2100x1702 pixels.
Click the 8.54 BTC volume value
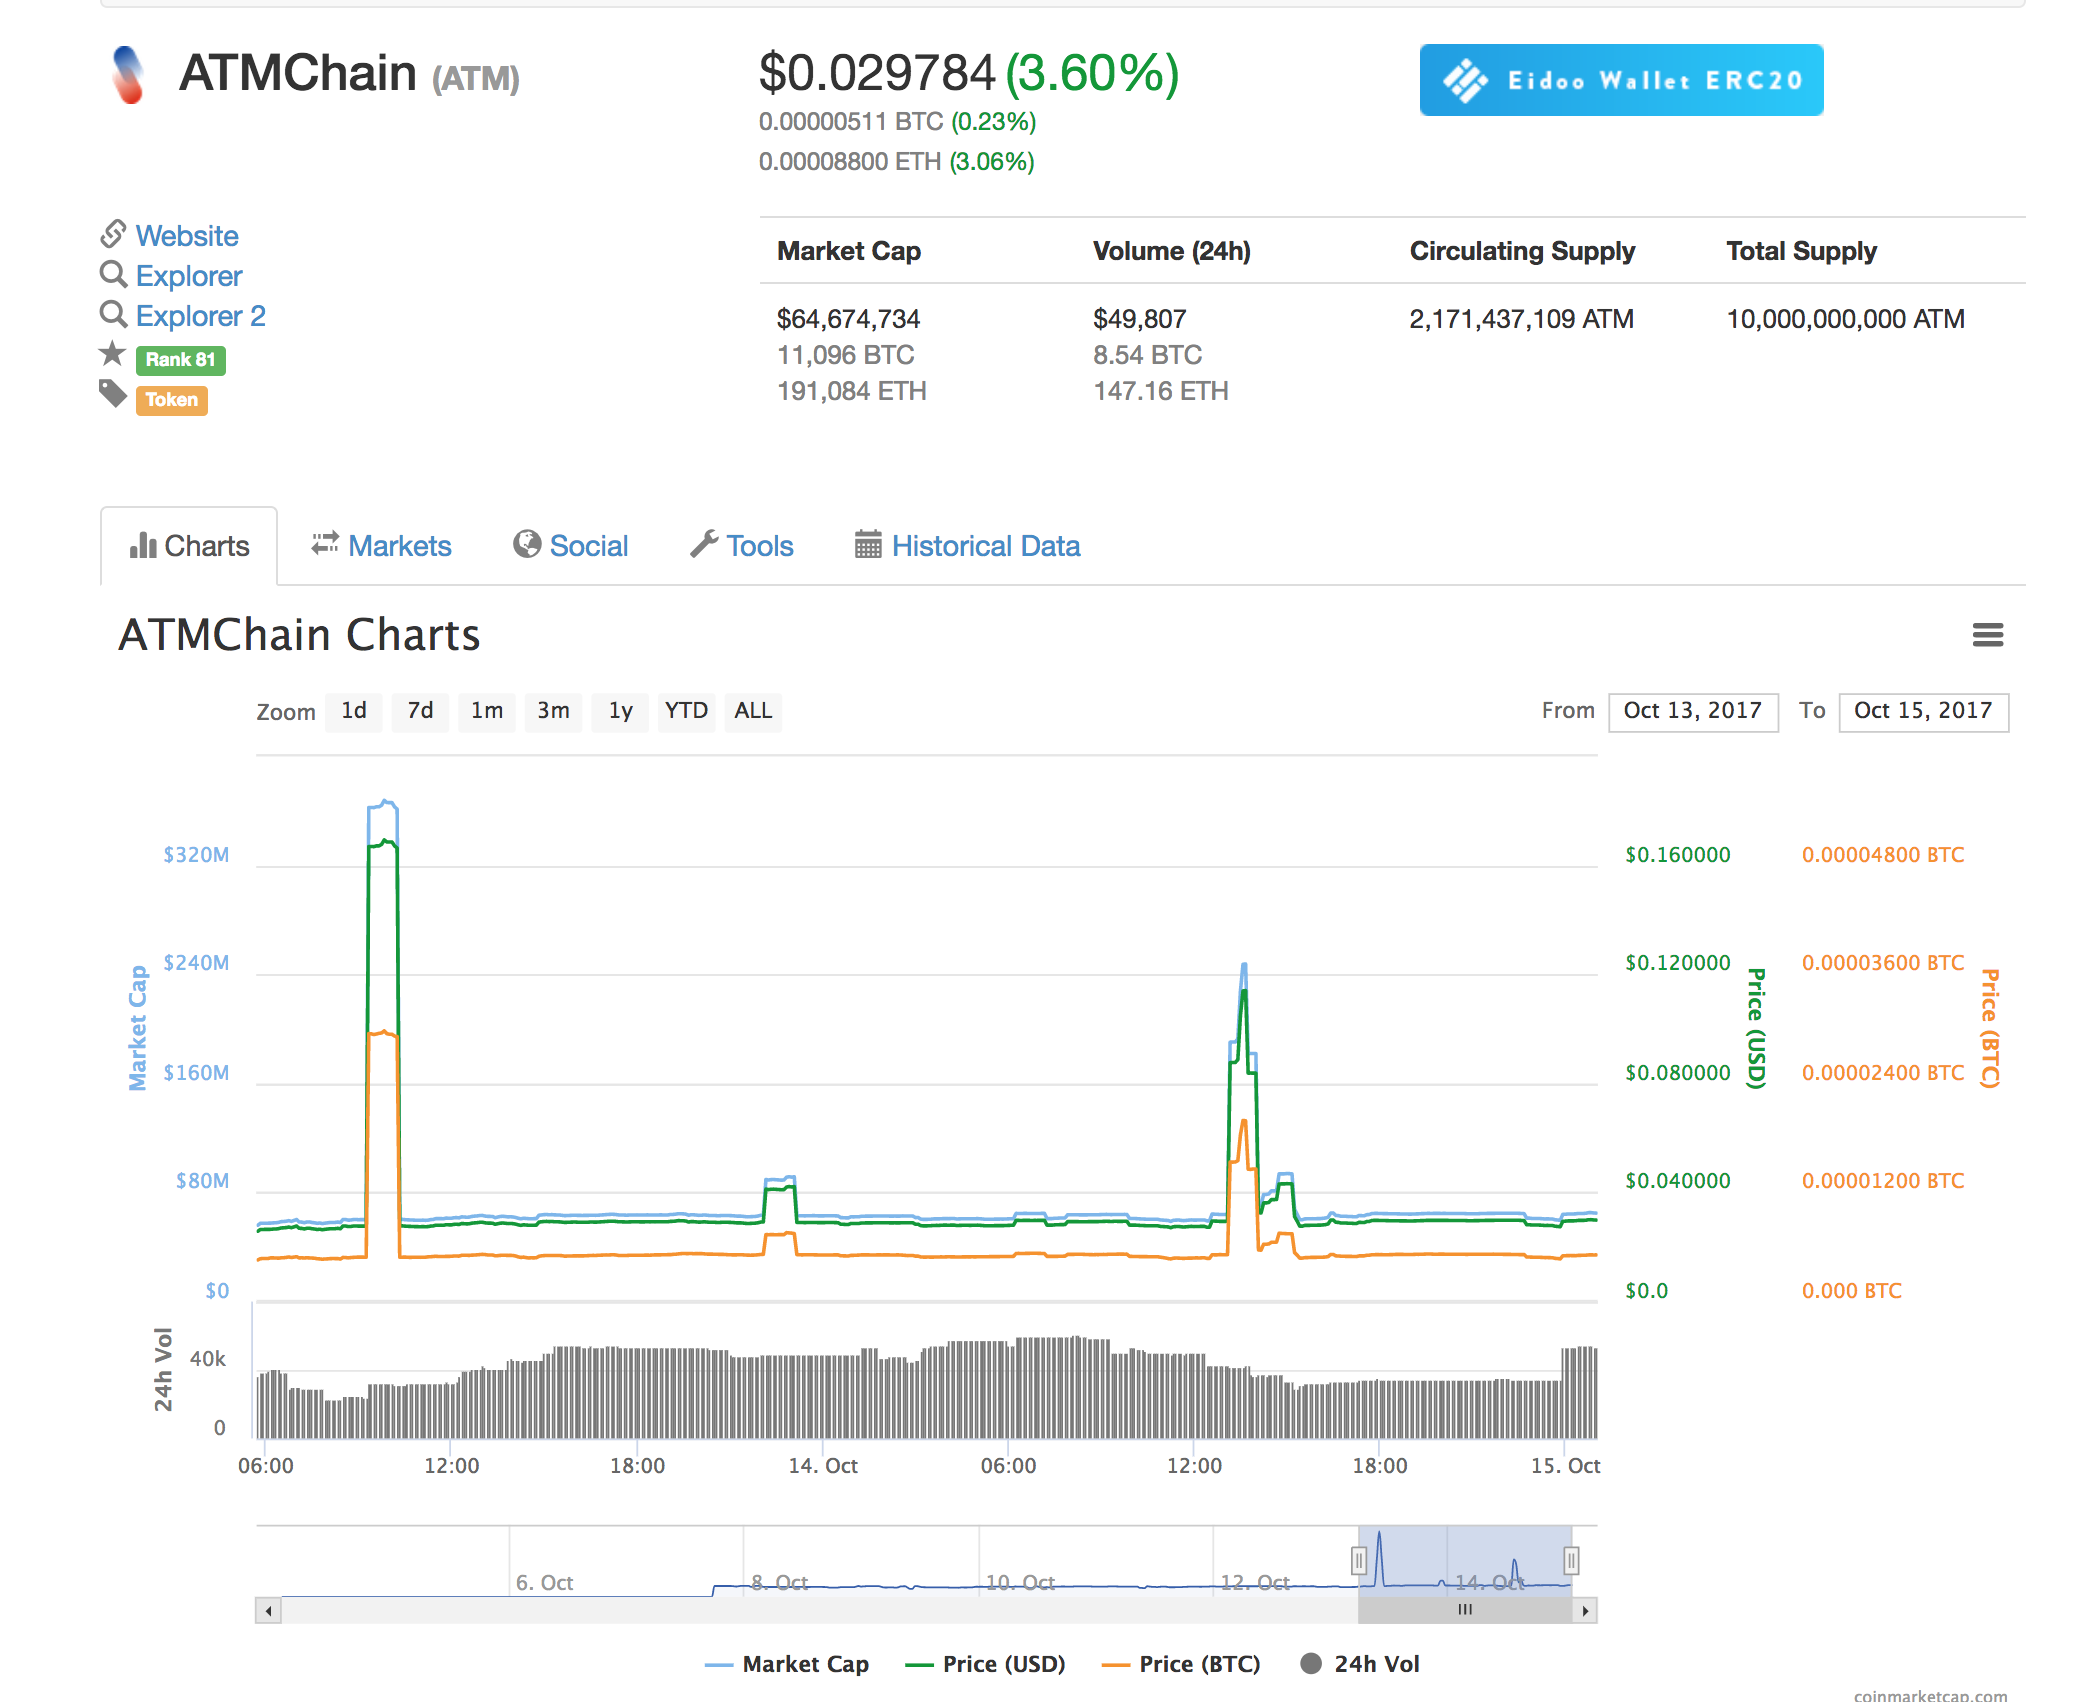pos(1147,355)
